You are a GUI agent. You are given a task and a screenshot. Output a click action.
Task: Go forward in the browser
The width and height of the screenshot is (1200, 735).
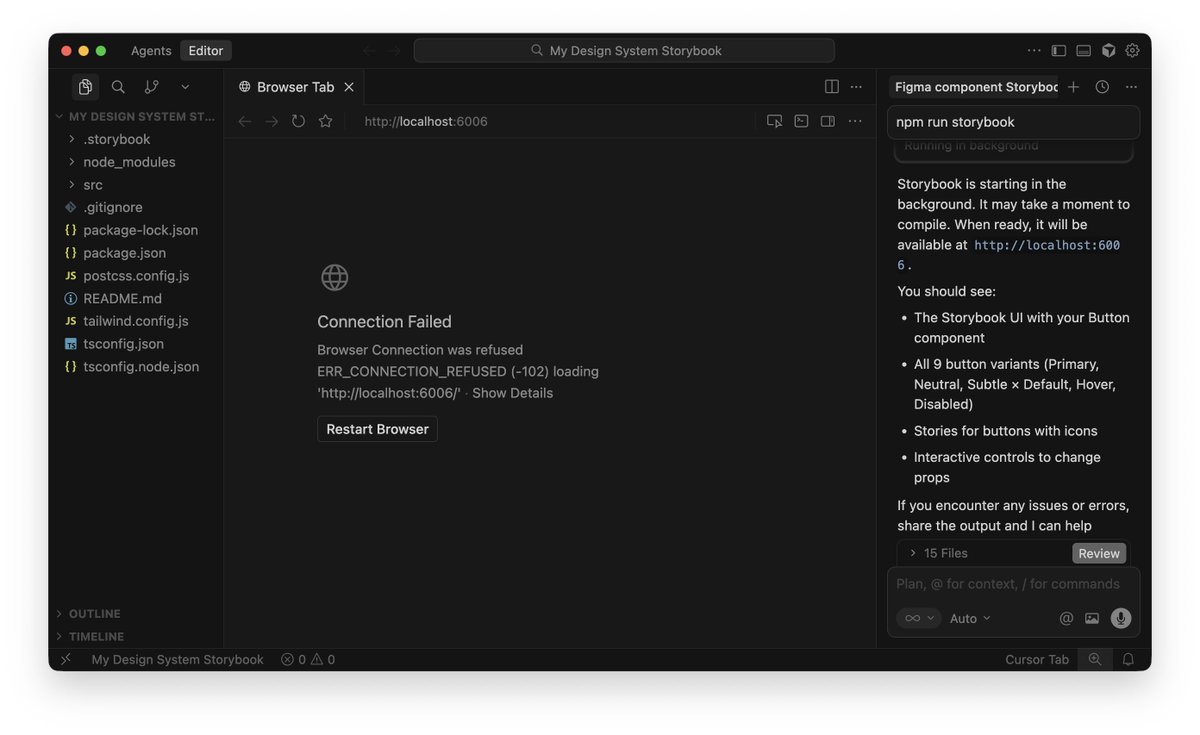[x=272, y=121]
